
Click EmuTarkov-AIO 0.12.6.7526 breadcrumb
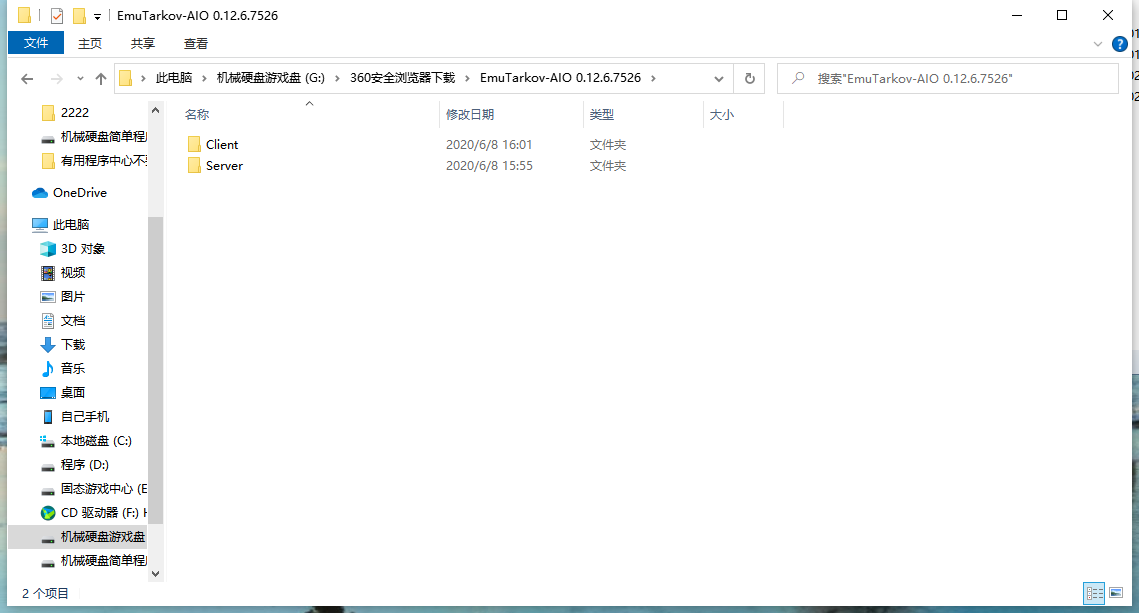(560, 78)
